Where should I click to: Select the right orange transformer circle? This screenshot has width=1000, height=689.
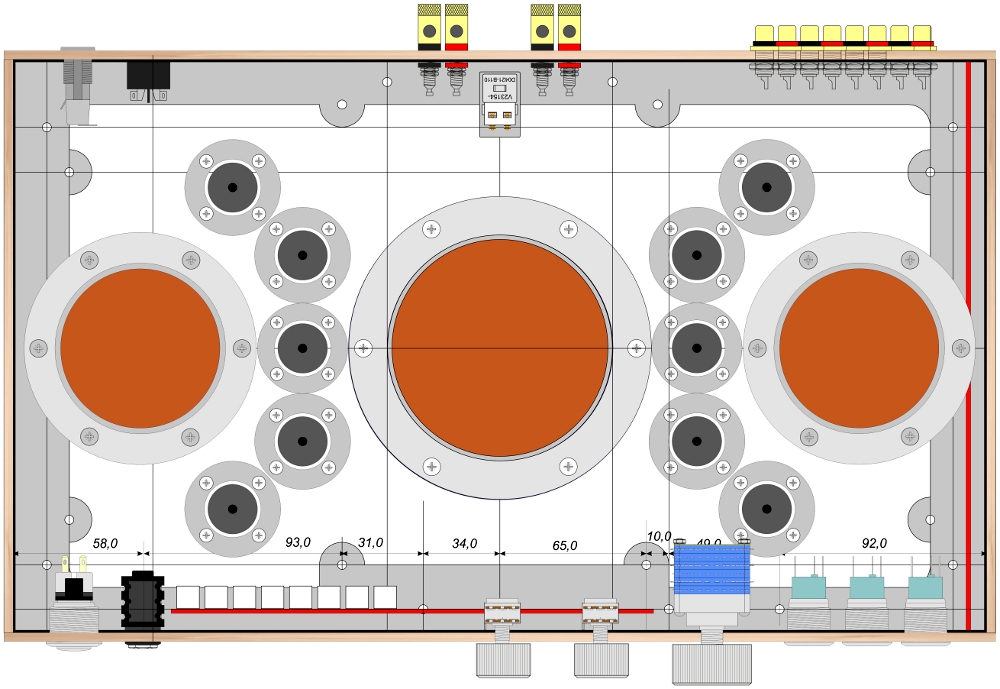(x=858, y=348)
